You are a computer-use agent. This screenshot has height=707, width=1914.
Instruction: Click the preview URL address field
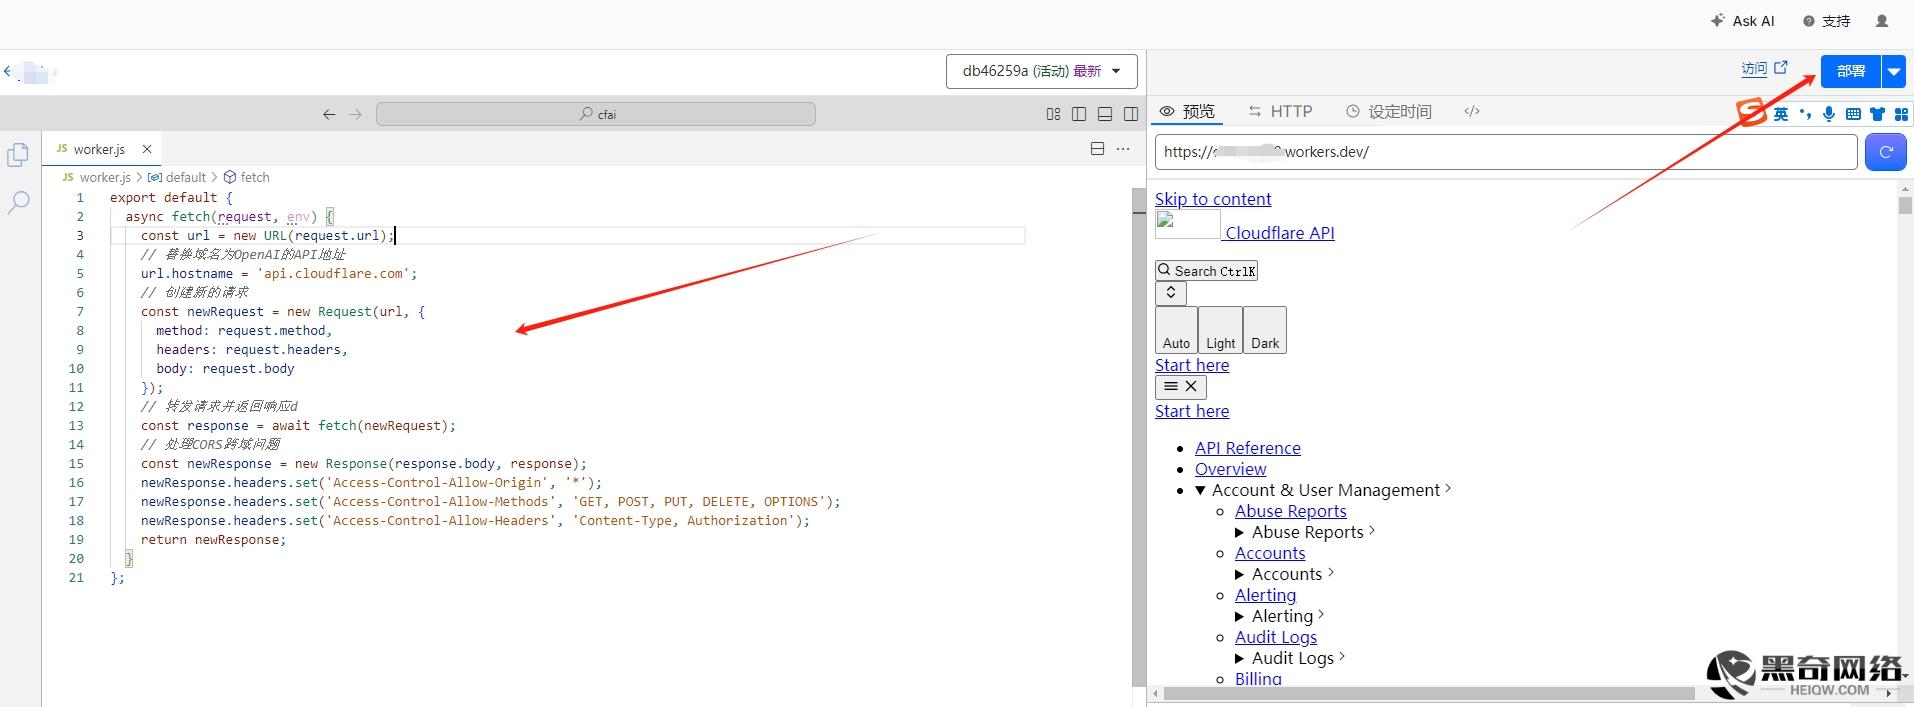[x=1506, y=152]
